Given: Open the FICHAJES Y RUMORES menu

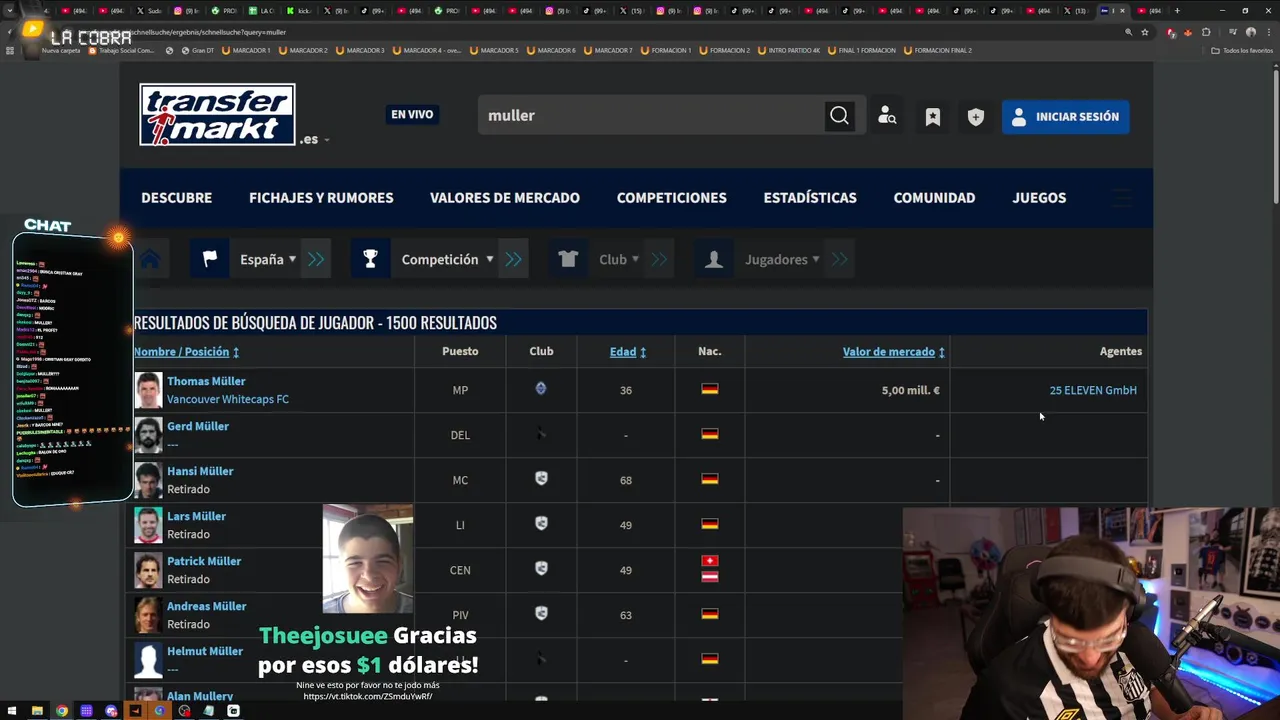Looking at the screenshot, I should pos(321,198).
